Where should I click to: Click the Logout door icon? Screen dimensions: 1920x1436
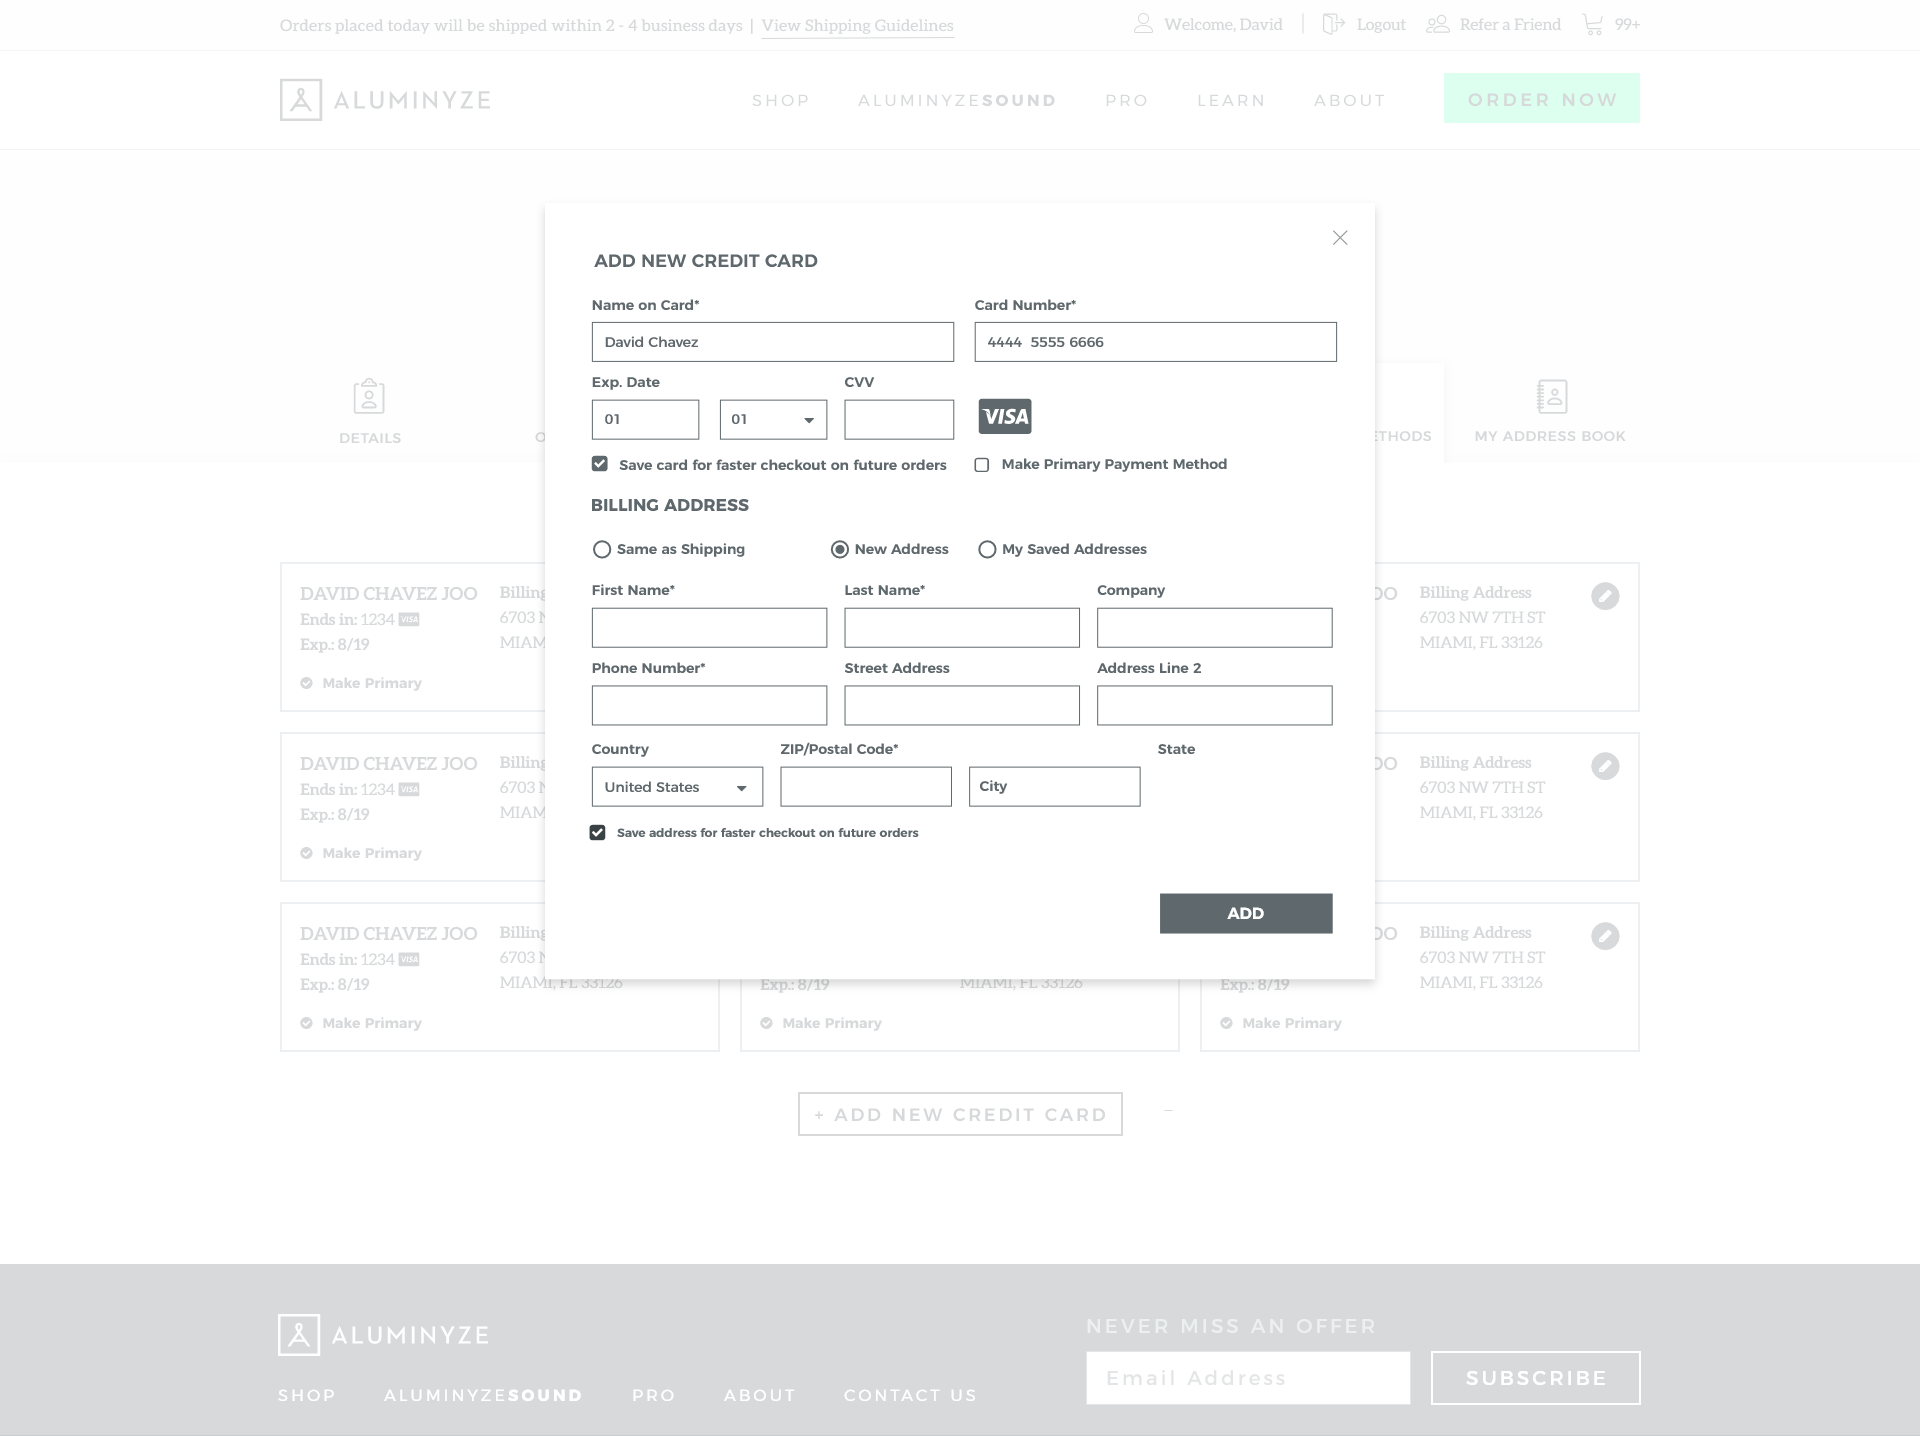click(1333, 24)
